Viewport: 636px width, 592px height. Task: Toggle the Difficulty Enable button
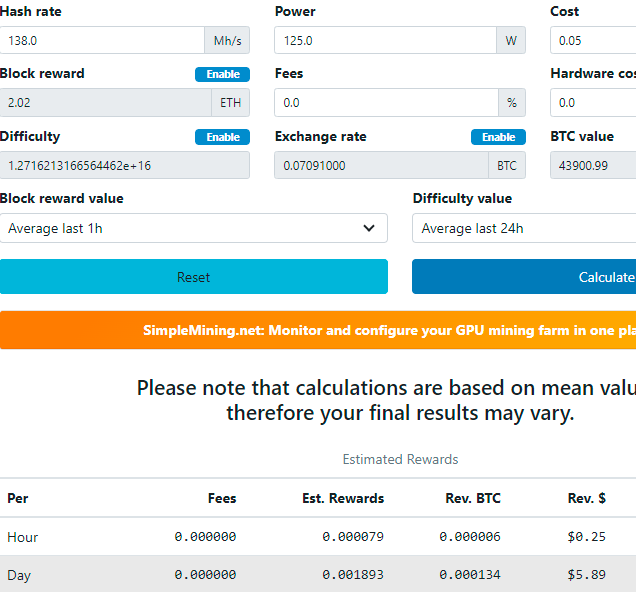click(222, 137)
